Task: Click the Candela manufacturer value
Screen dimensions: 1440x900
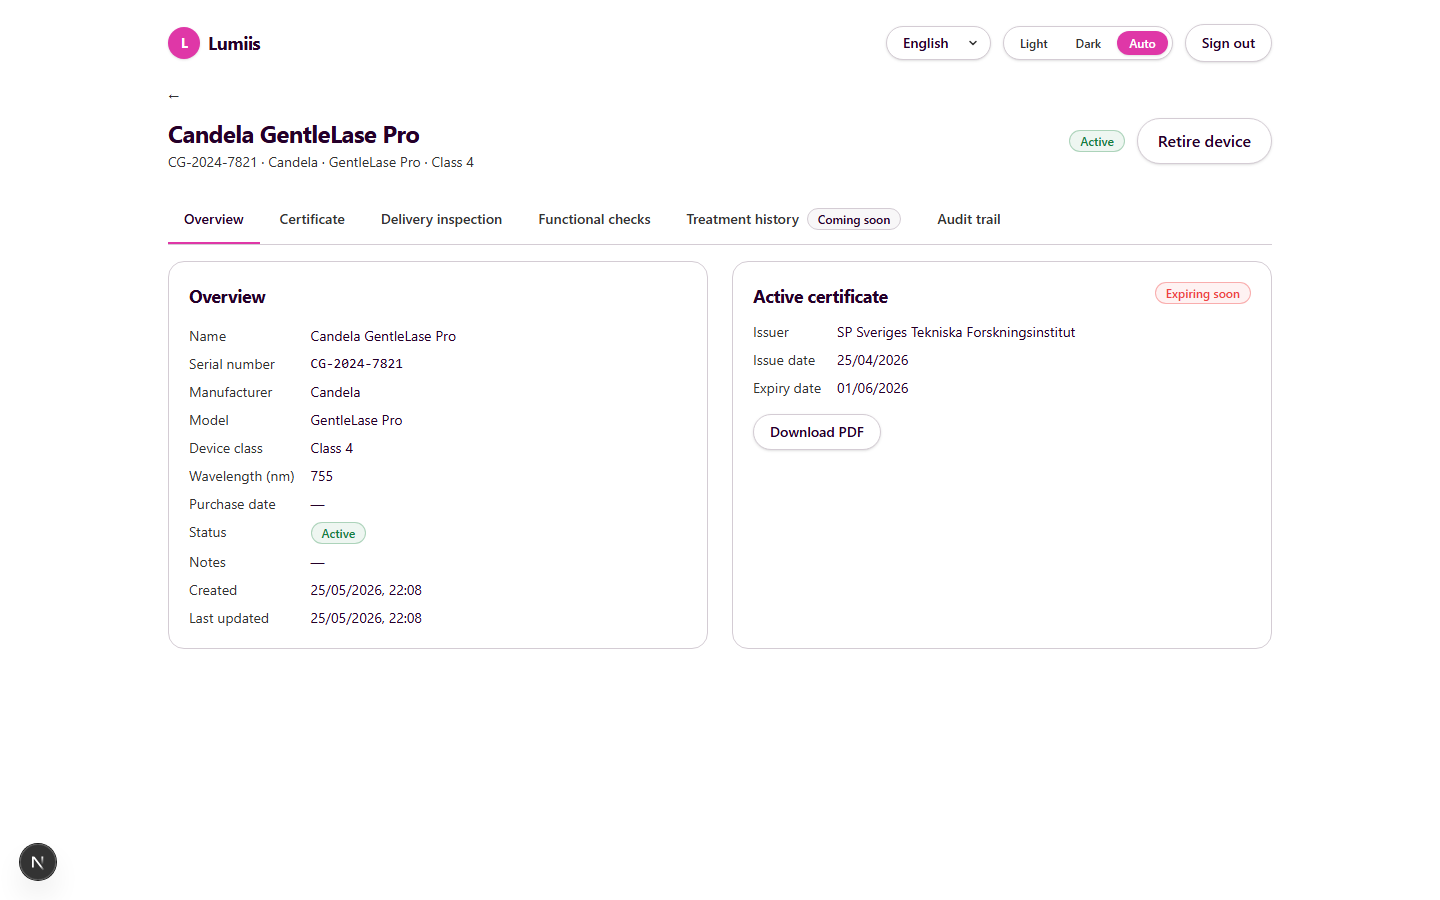Action: 335,392
